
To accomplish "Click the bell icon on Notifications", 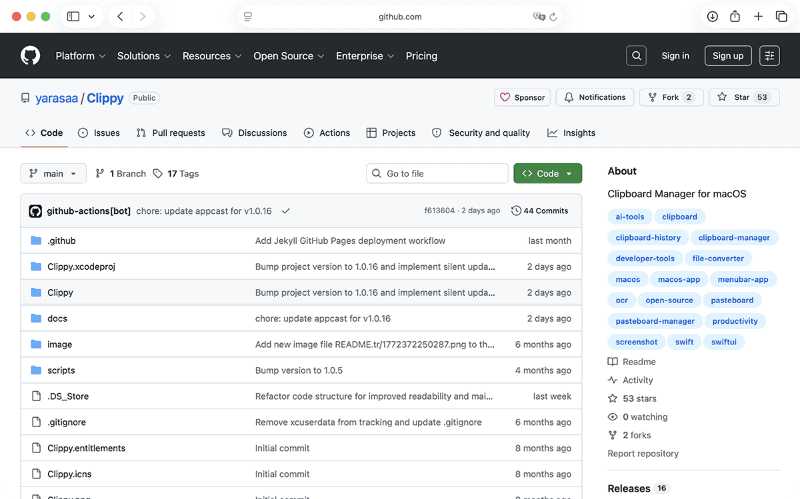I will point(569,97).
